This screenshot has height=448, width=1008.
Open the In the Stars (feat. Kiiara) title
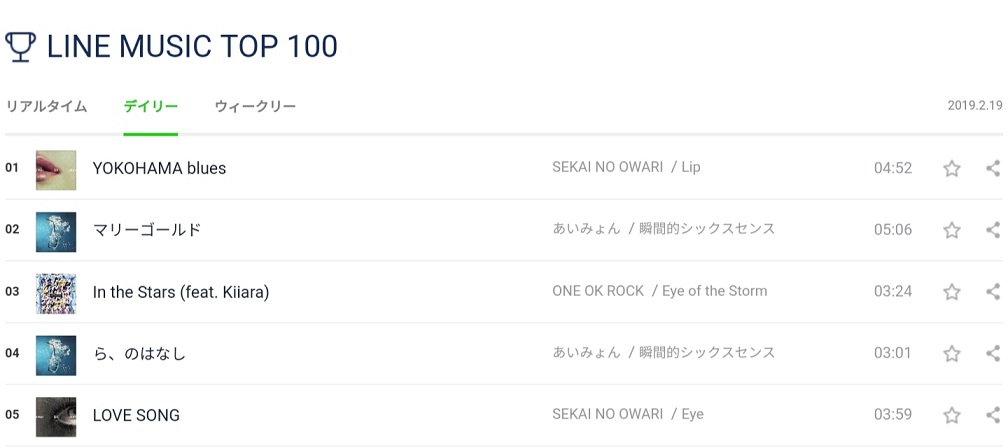point(181,292)
